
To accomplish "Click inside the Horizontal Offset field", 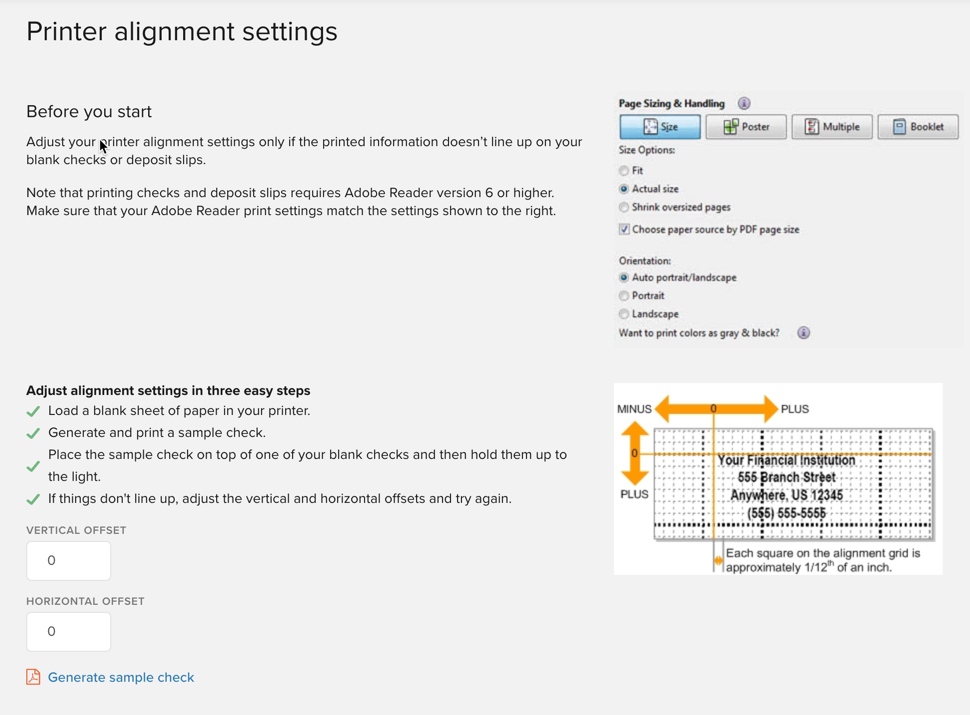I will tap(68, 632).
